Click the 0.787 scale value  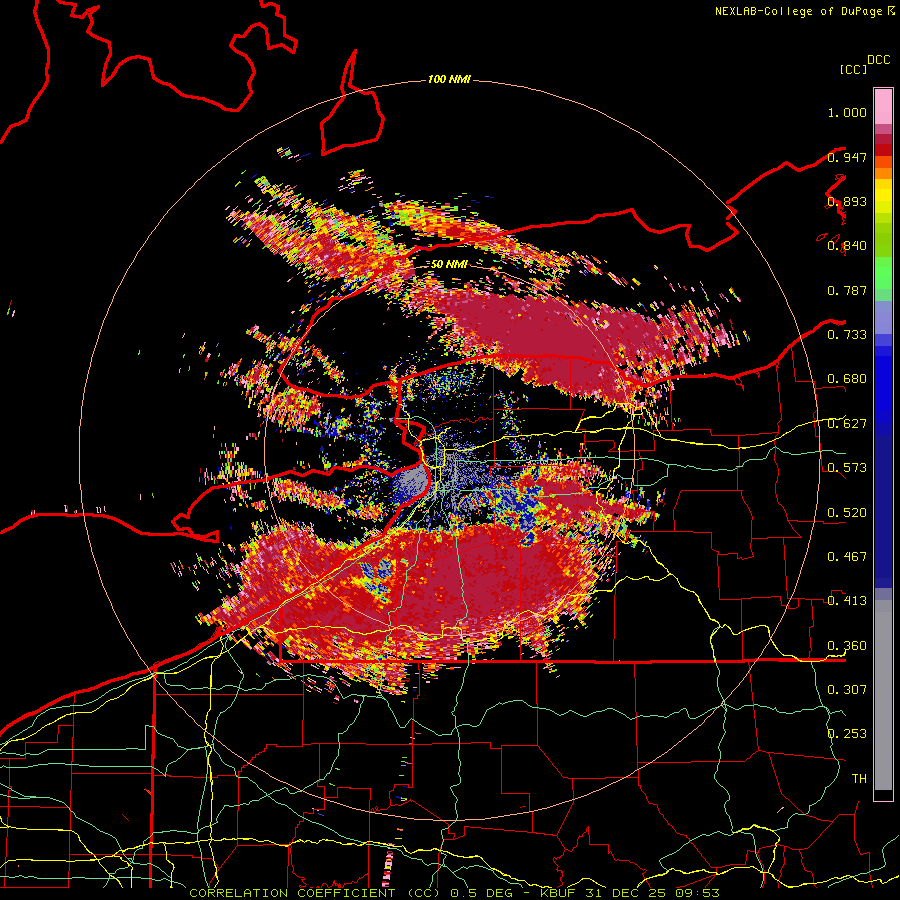847,290
